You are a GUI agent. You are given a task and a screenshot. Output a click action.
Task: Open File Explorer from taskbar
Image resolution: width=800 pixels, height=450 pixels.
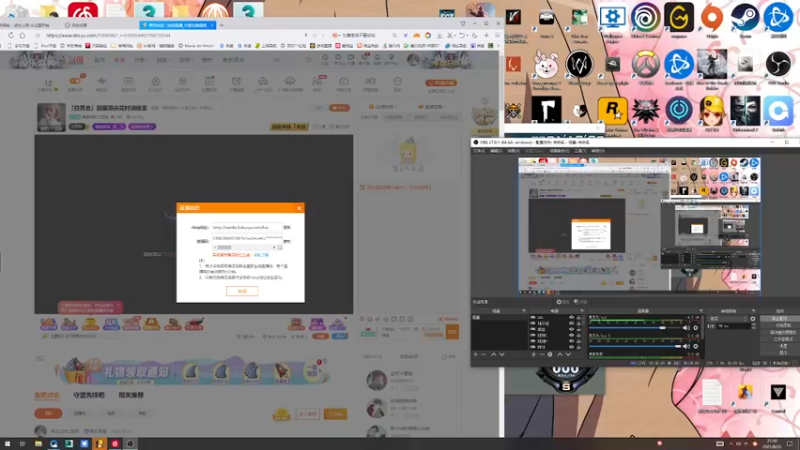point(38,444)
